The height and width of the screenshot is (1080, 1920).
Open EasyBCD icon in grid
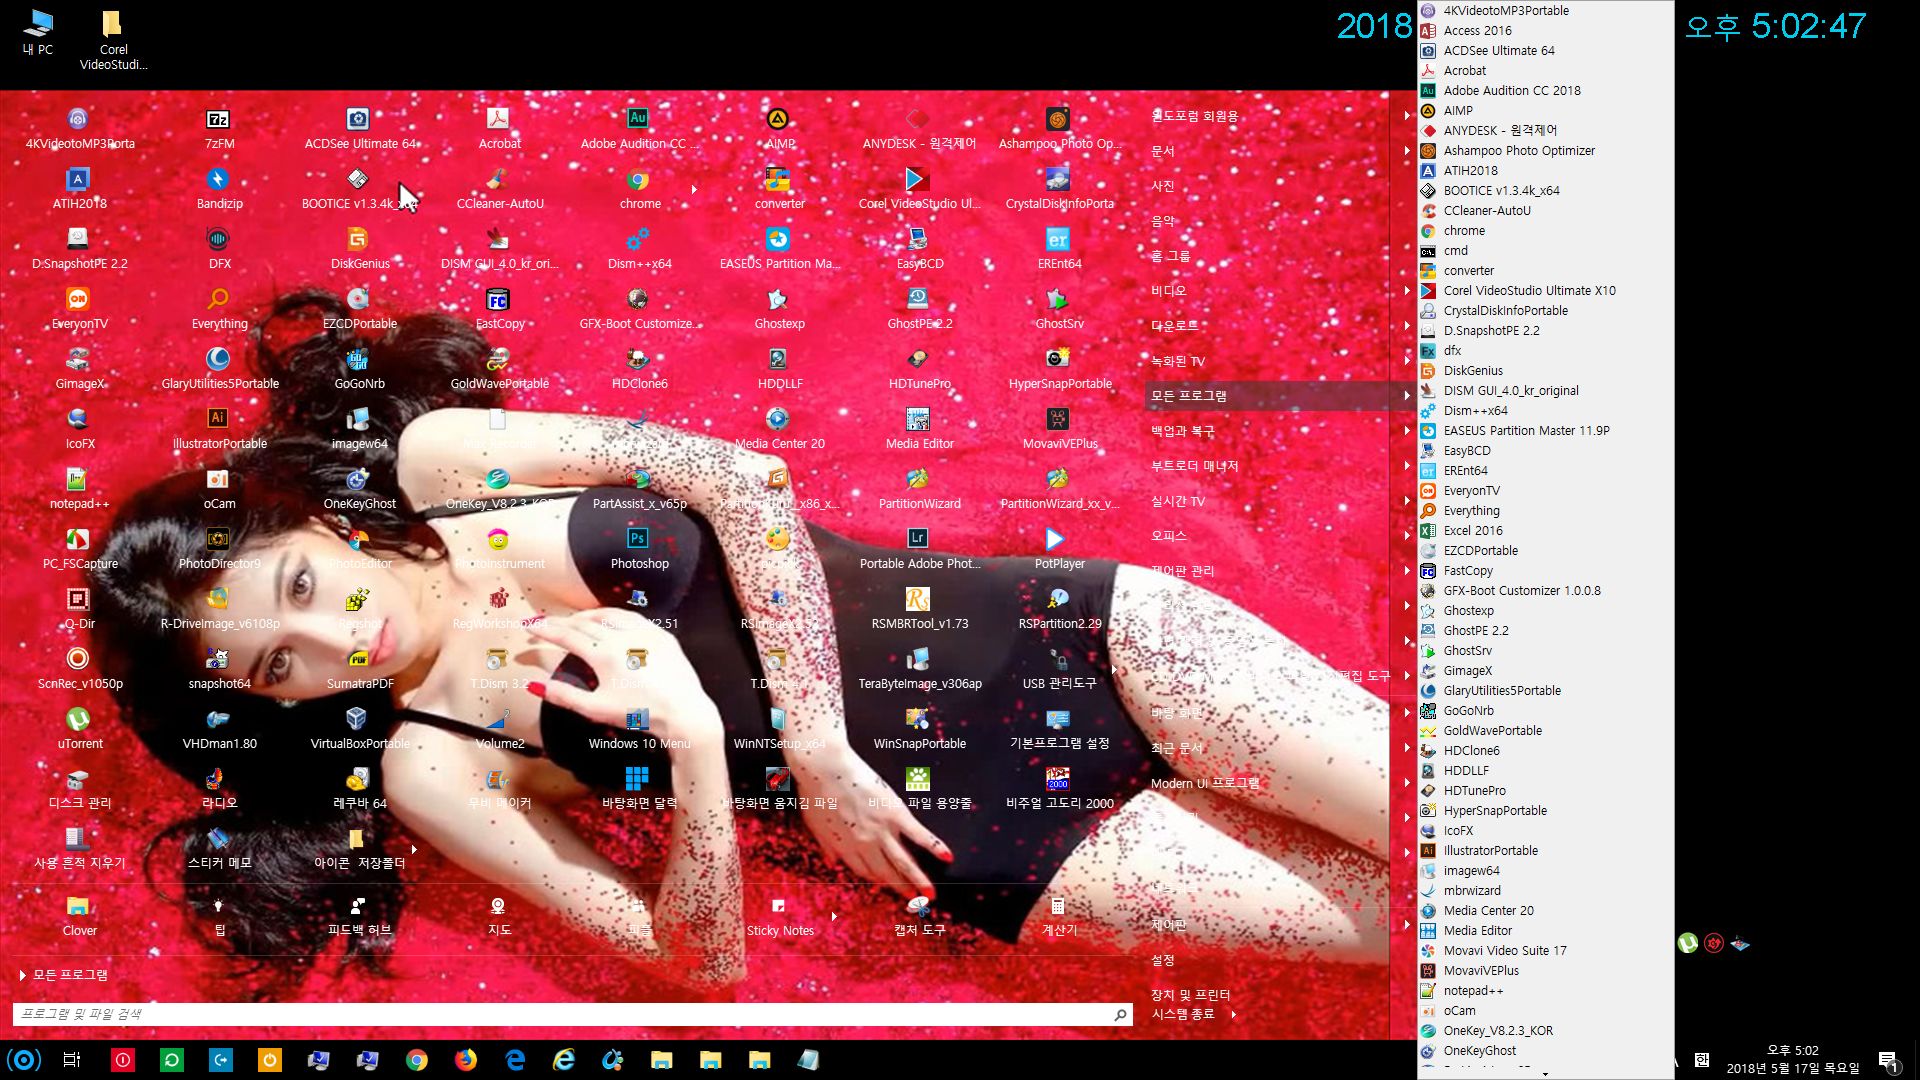919,249
